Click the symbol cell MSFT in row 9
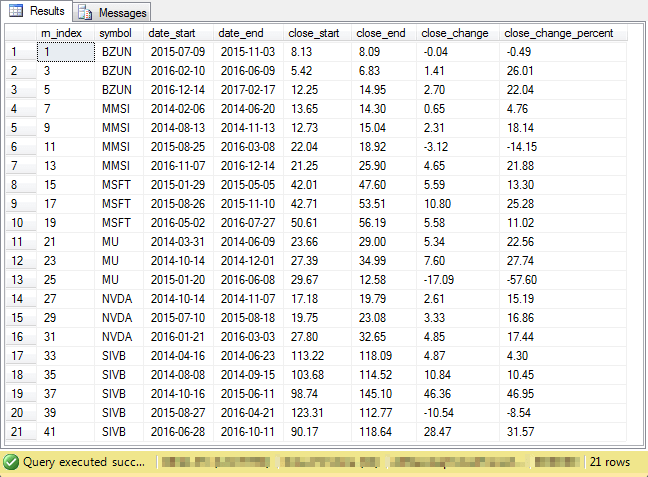Viewport: 648px width, 477px height. 119,204
